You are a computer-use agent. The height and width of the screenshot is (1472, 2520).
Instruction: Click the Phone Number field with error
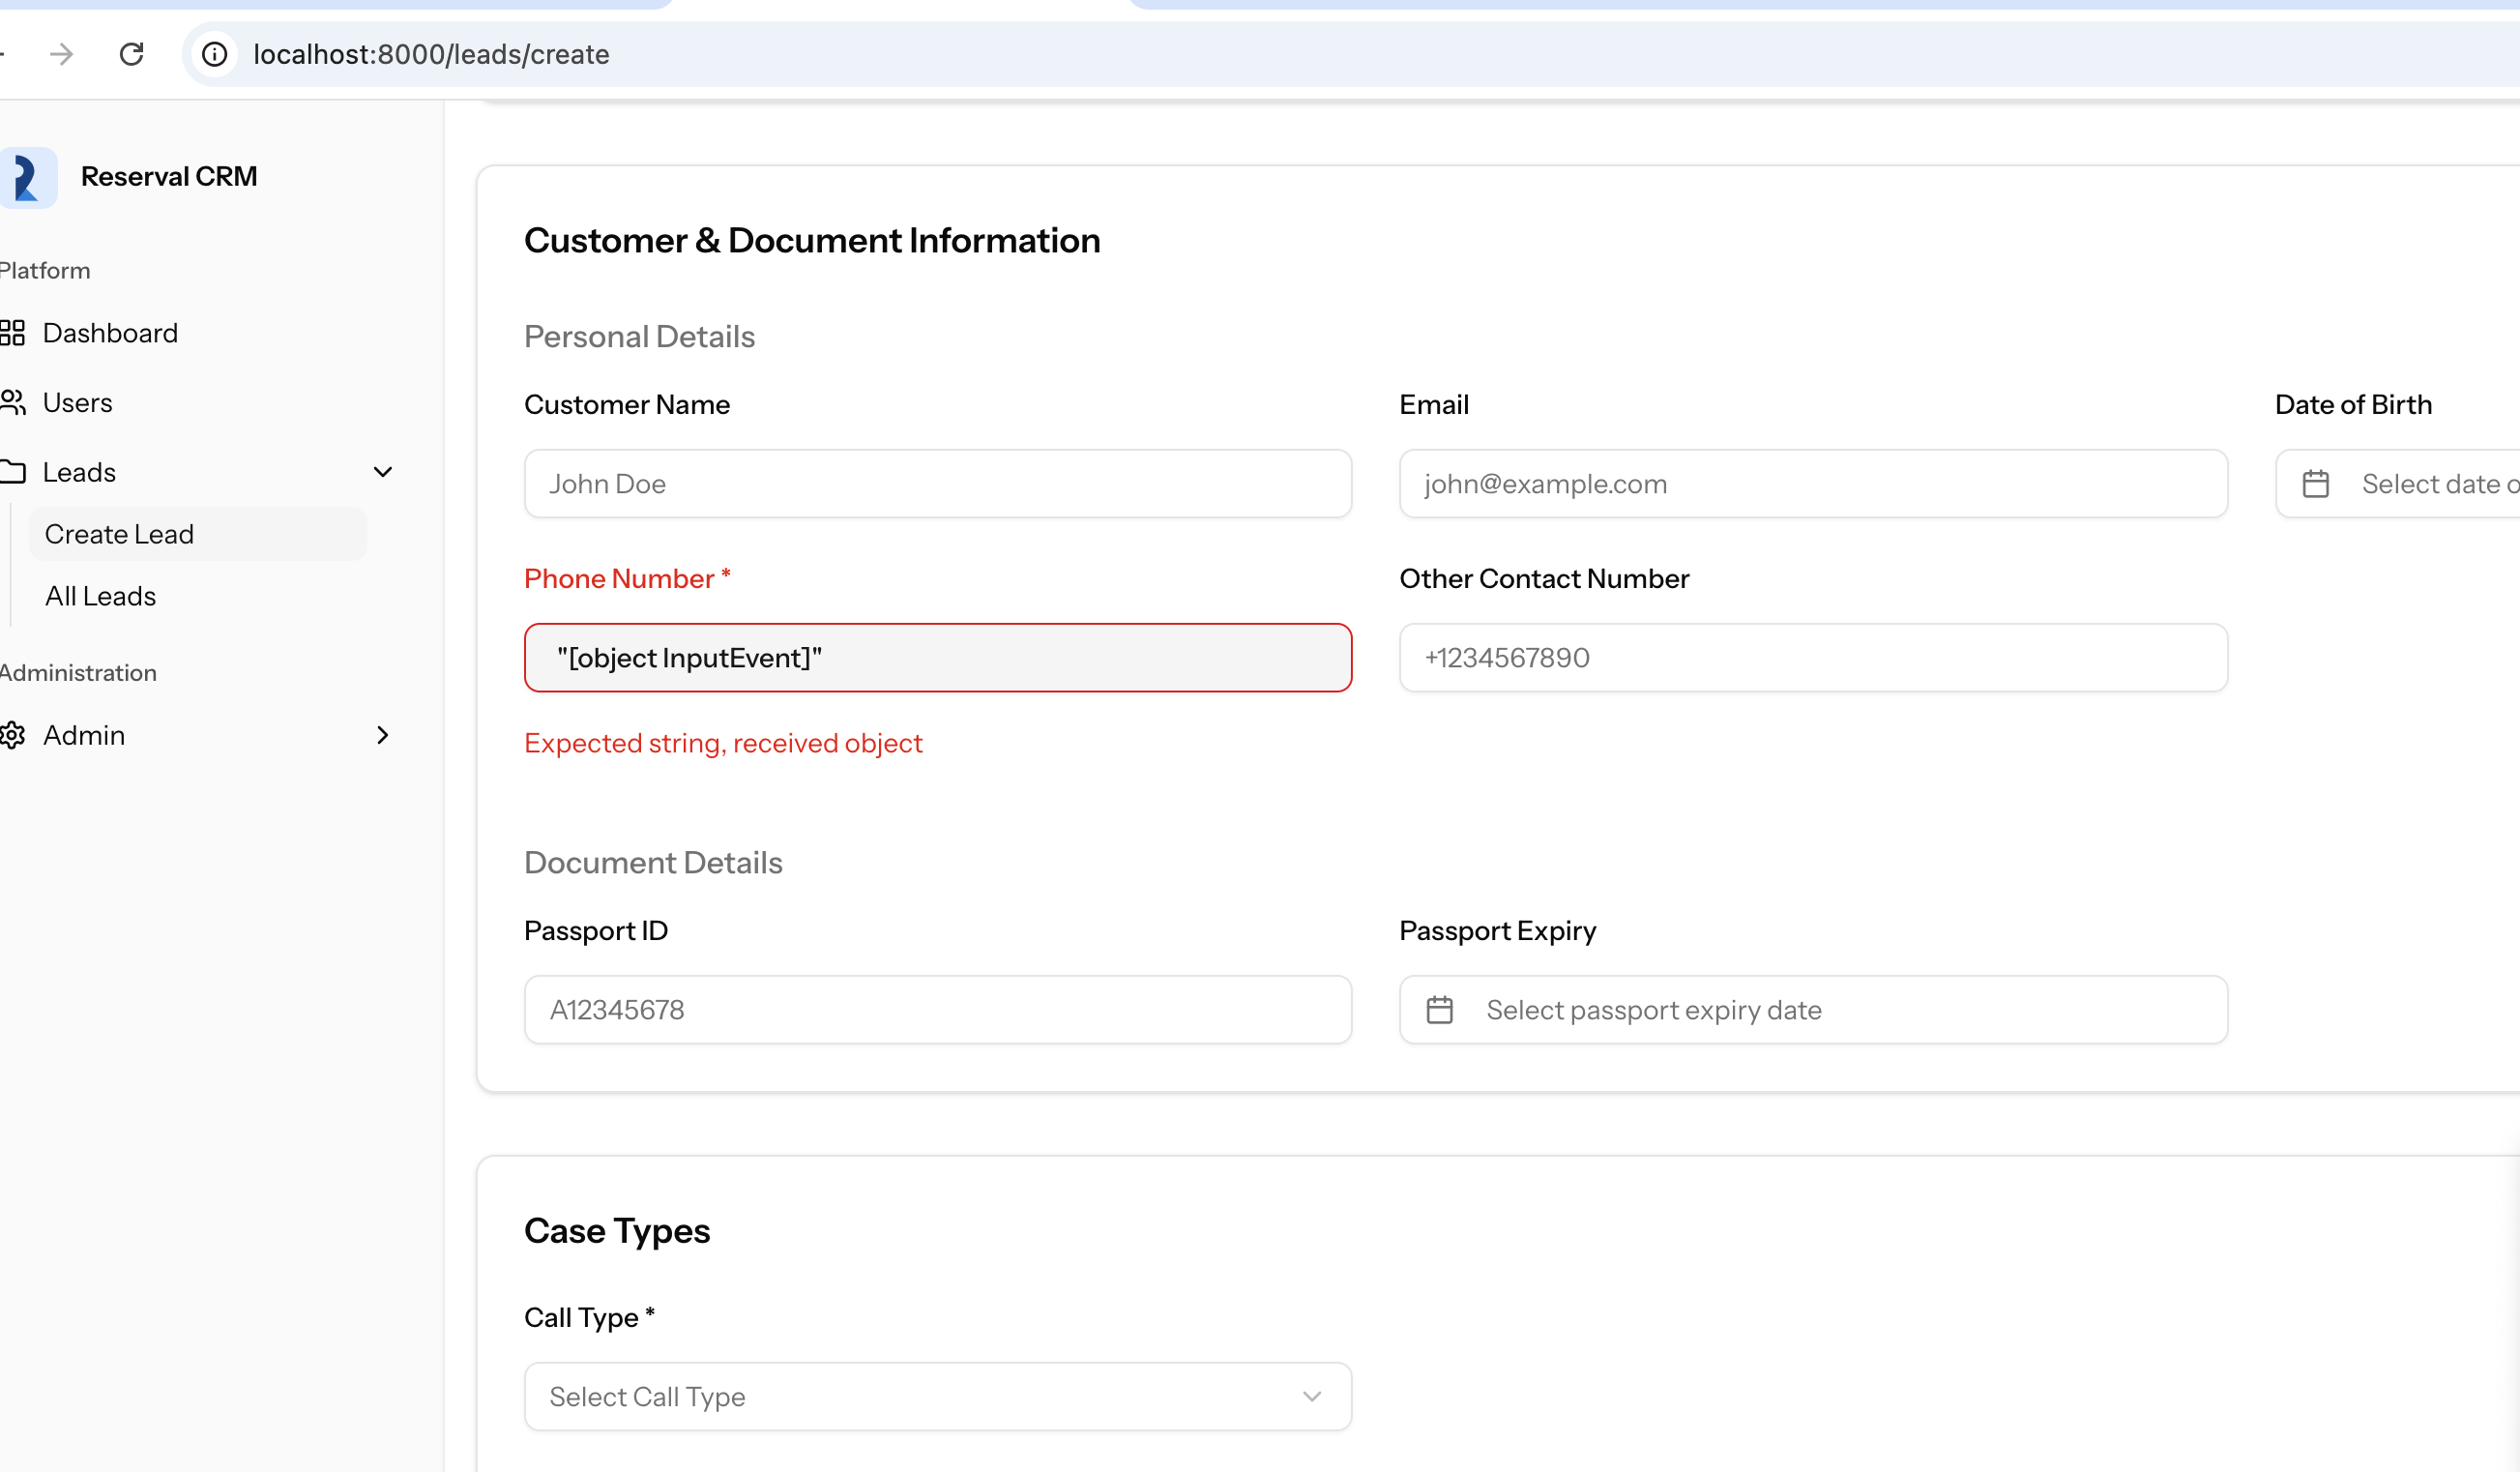(x=938, y=658)
